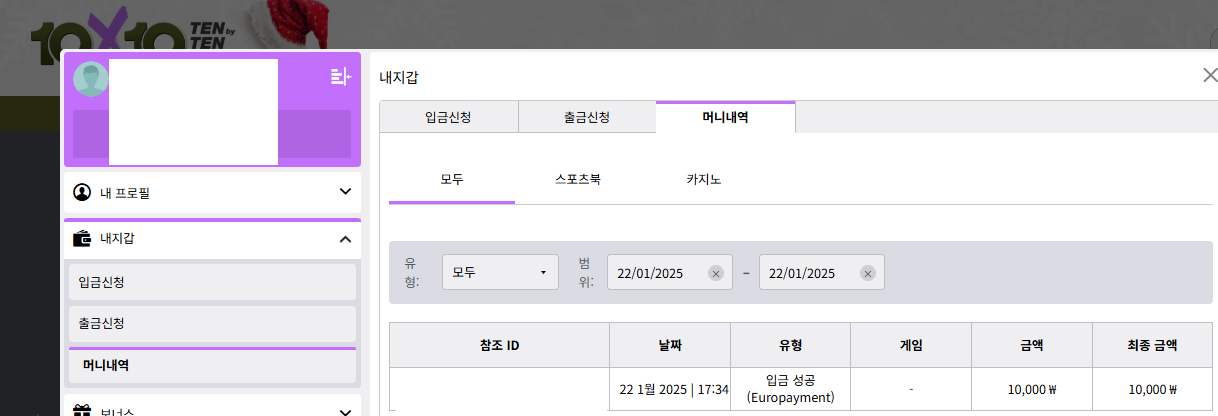Screen dimensions: 1218x416
Task: Collapse sidebar using the menu icon
Action: tap(340, 77)
